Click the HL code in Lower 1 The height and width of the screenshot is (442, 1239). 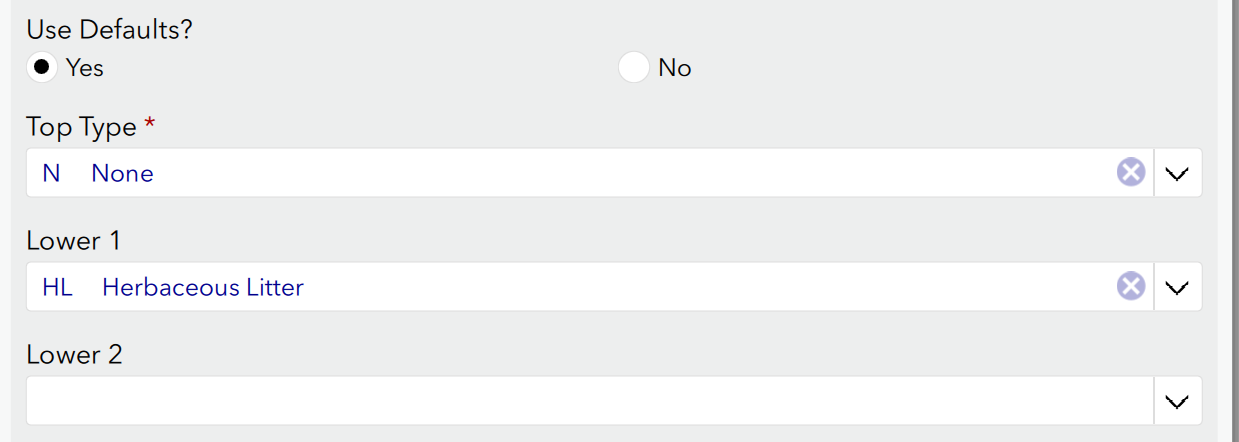click(57, 288)
